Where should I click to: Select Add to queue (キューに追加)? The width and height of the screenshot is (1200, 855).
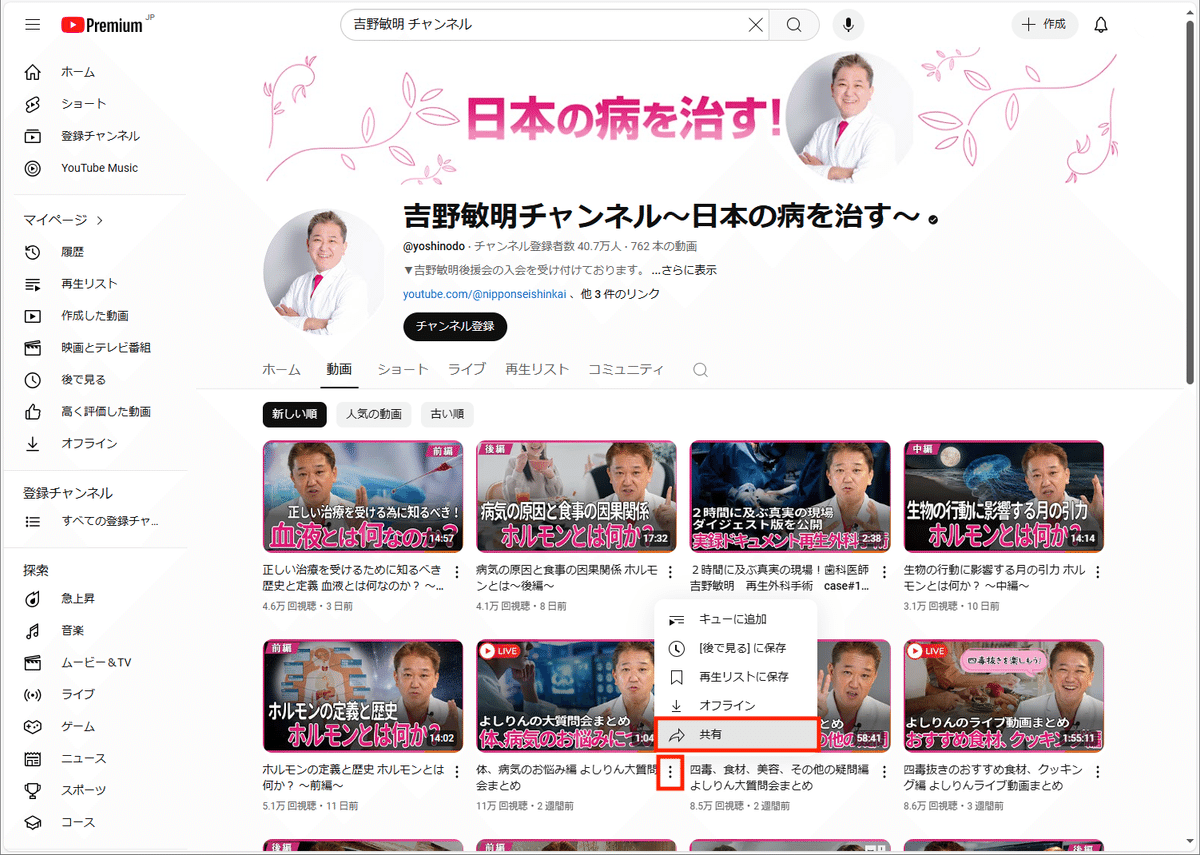tap(735, 620)
